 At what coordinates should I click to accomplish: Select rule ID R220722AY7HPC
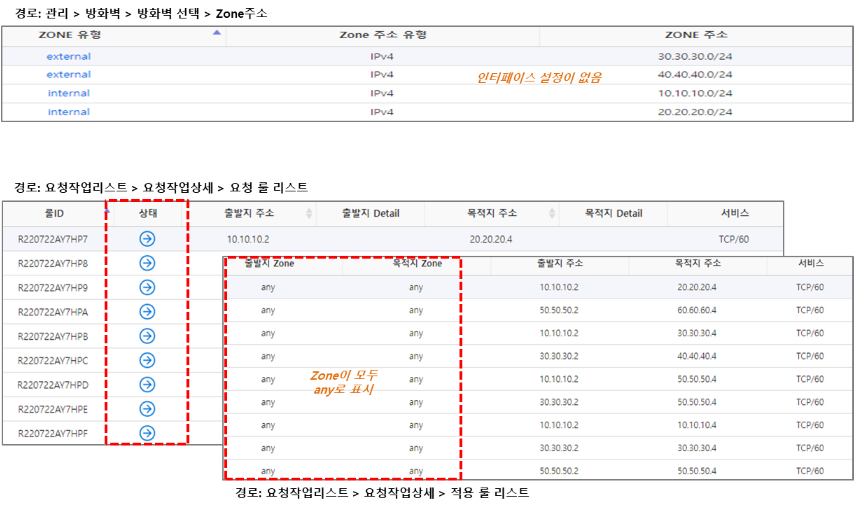[x=53, y=361]
